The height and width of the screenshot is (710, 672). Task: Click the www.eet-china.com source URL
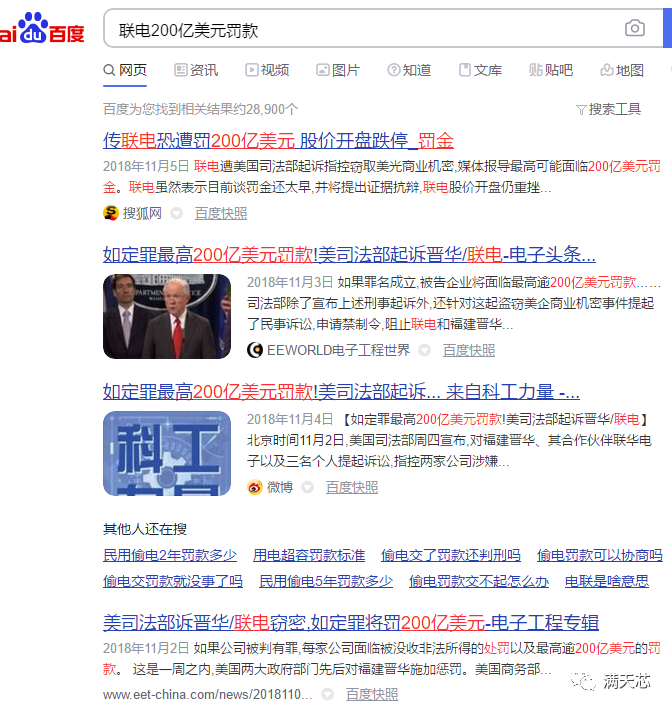tap(207, 694)
